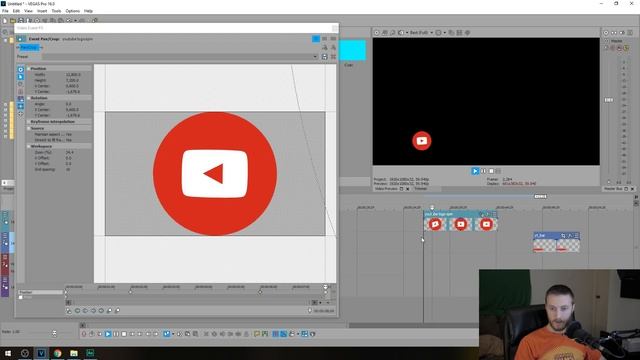Image resolution: width=640 pixels, height=360 pixels.
Task: Open the File menu
Action: (x=5, y=11)
